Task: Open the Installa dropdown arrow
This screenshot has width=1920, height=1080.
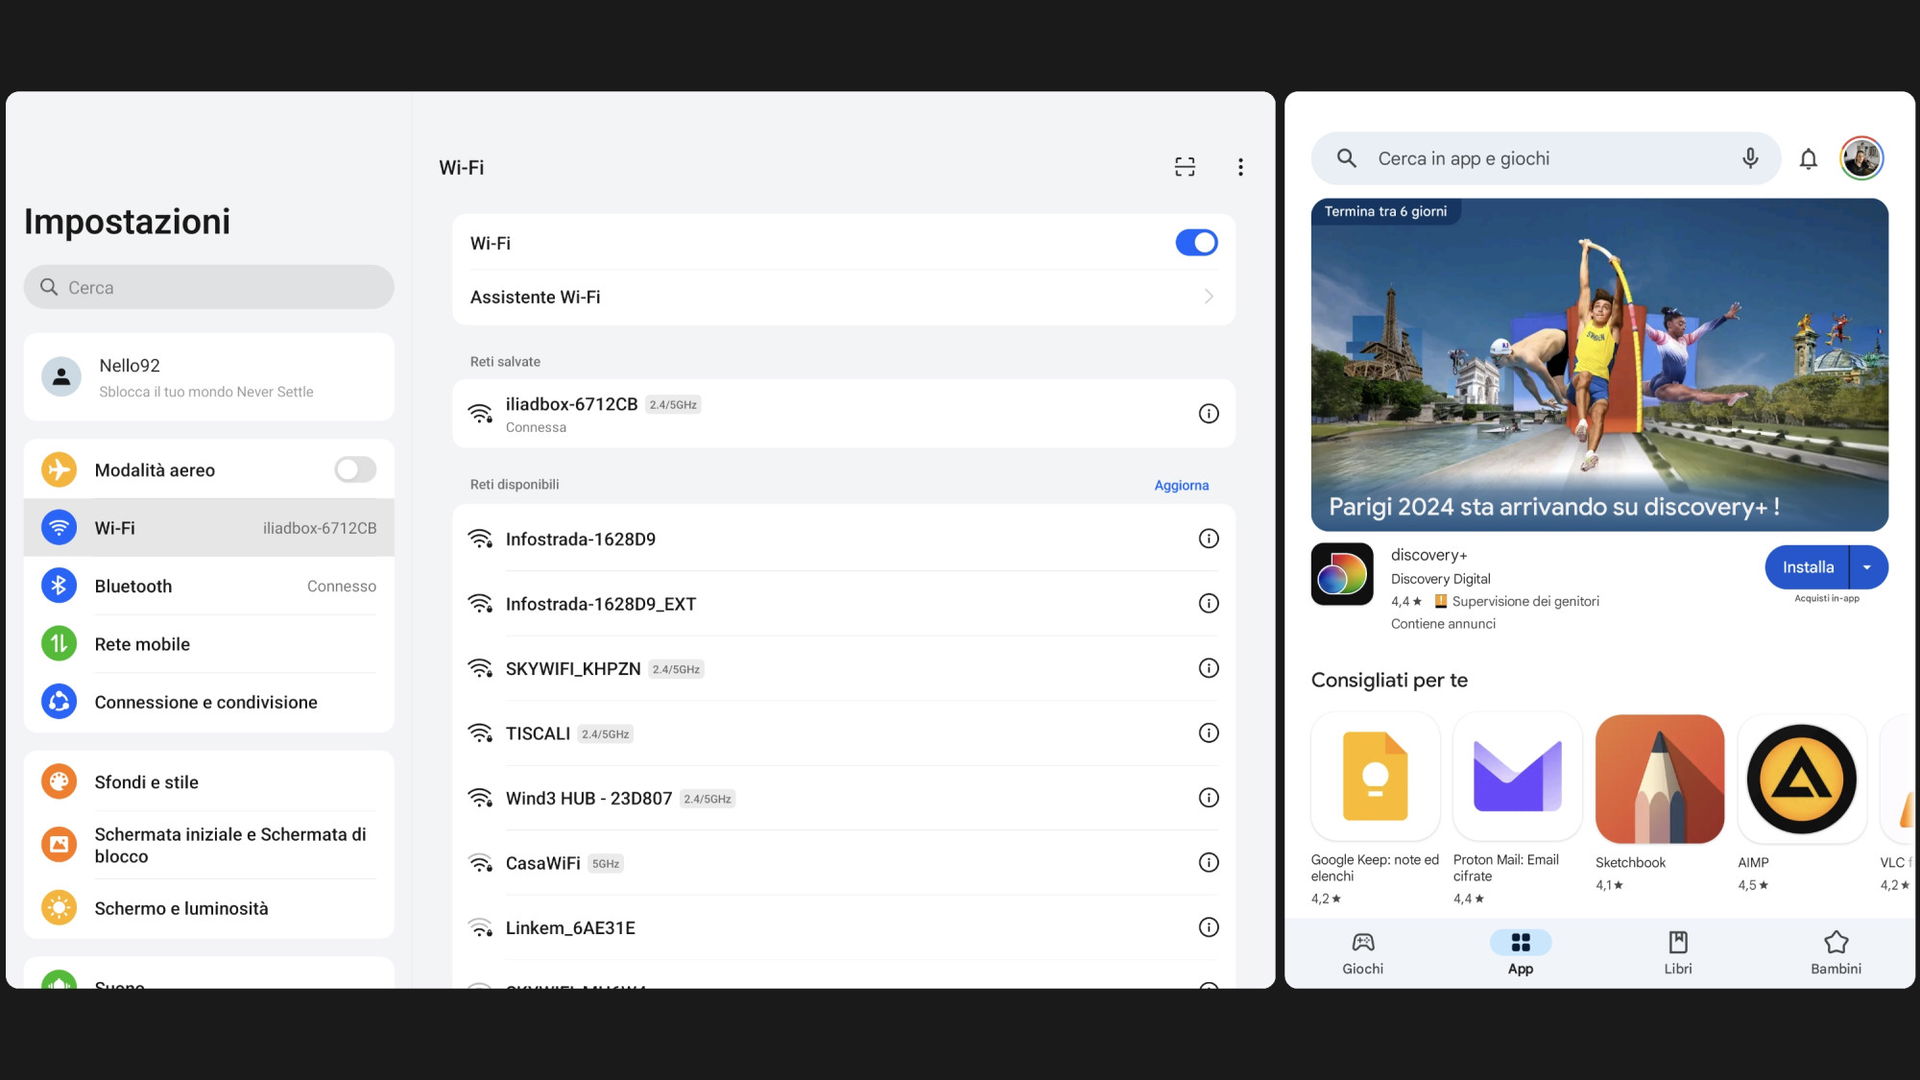Action: click(x=1867, y=567)
